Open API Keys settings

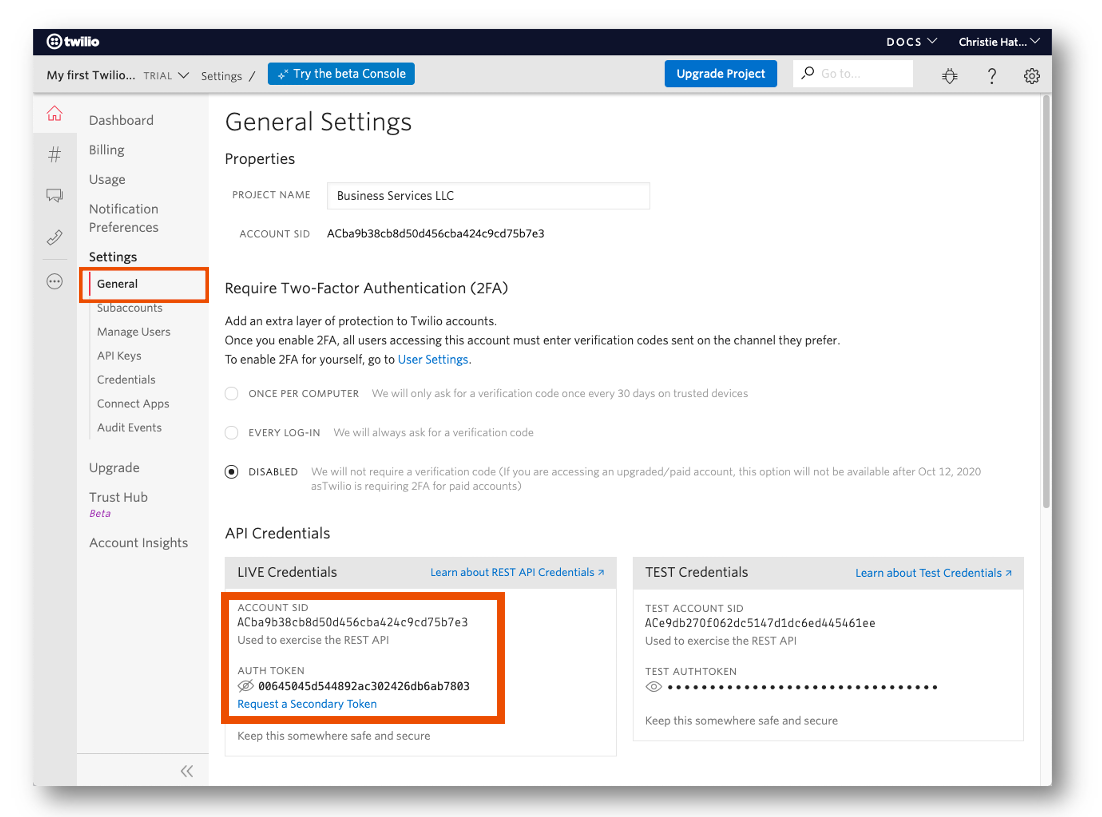click(x=119, y=356)
